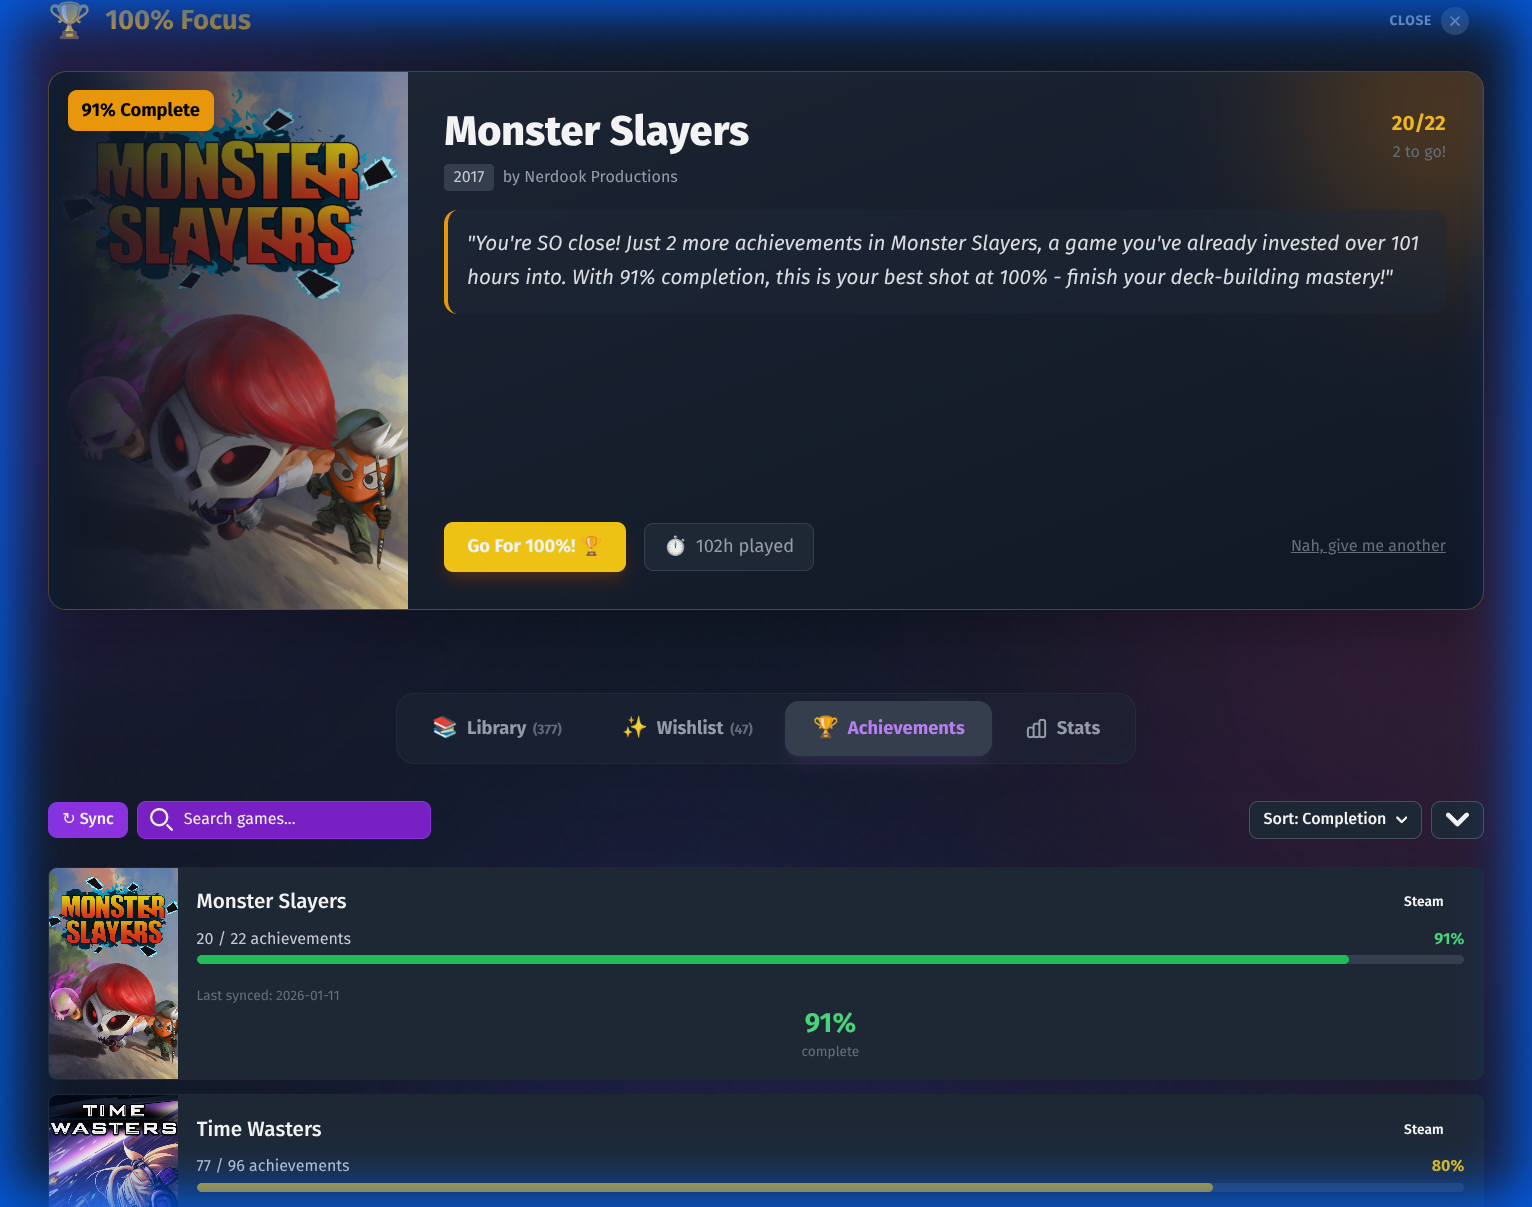Click the '2 to go!' text

point(1419,152)
